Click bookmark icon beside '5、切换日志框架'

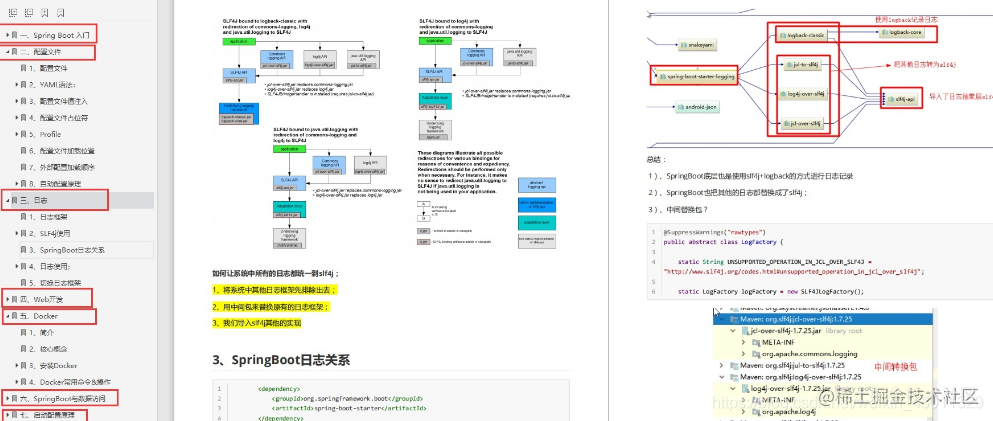[23, 283]
